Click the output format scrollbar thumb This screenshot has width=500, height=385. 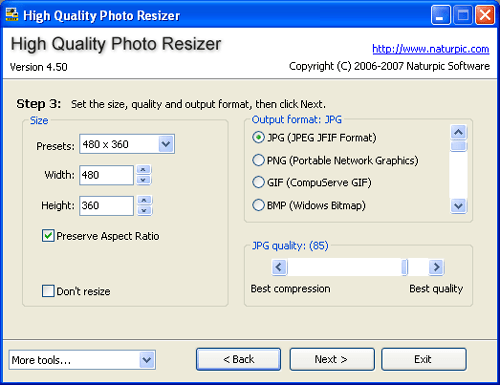[458, 146]
